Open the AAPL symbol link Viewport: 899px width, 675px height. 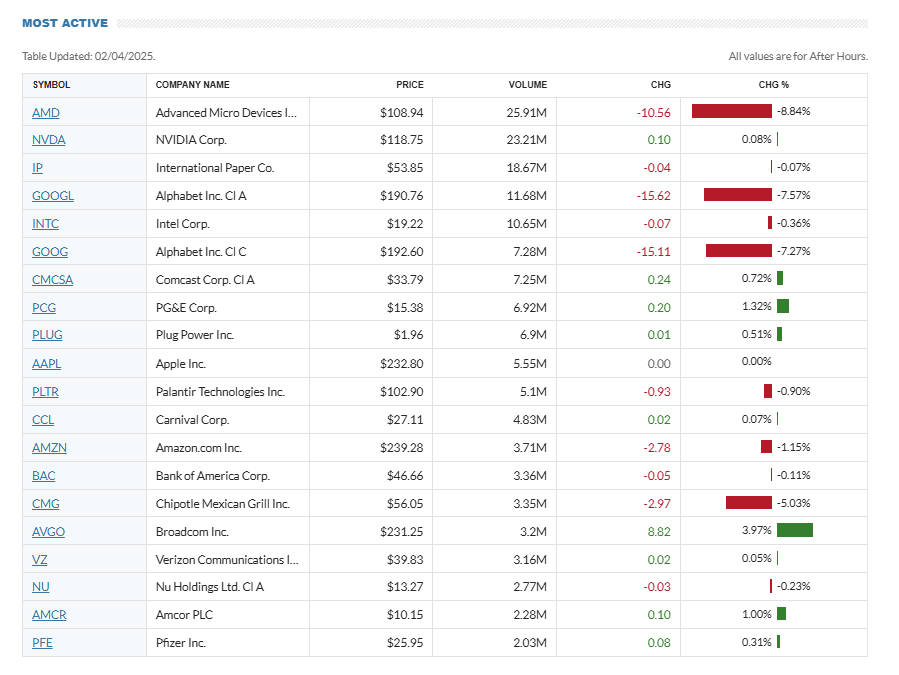pos(46,364)
